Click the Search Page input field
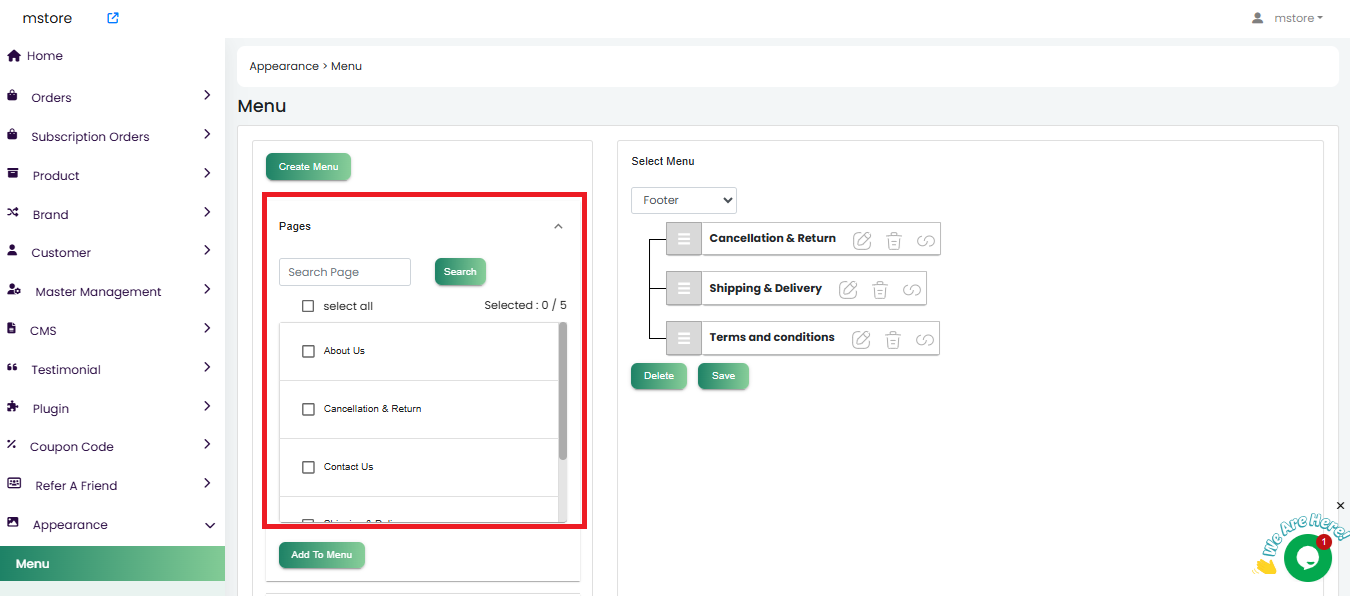Viewport: 1350px width, 599px height. (344, 272)
